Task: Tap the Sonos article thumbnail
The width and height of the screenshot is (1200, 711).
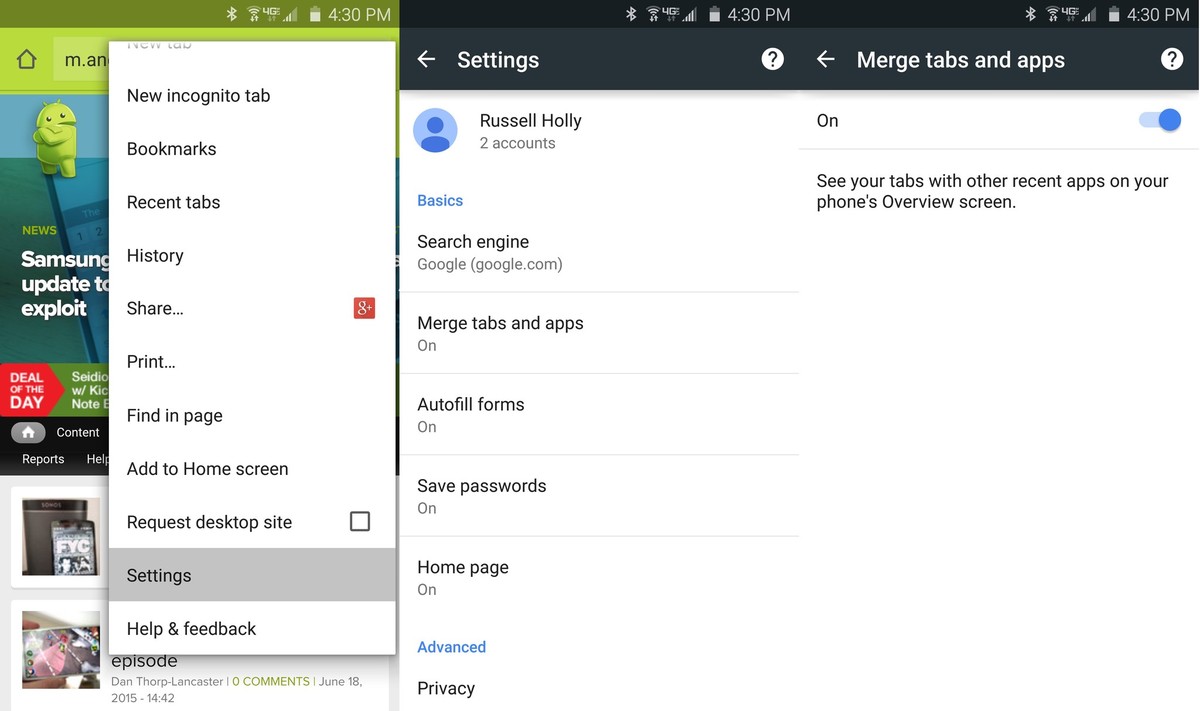Action: coord(61,536)
